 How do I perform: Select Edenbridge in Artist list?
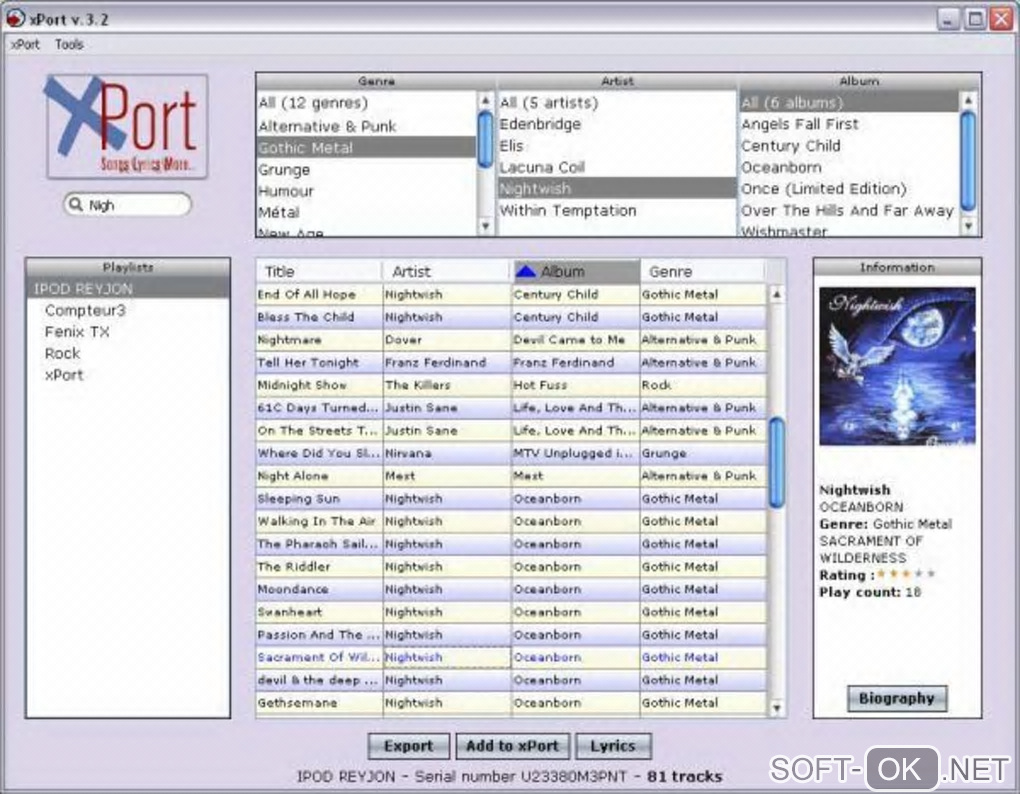617,124
